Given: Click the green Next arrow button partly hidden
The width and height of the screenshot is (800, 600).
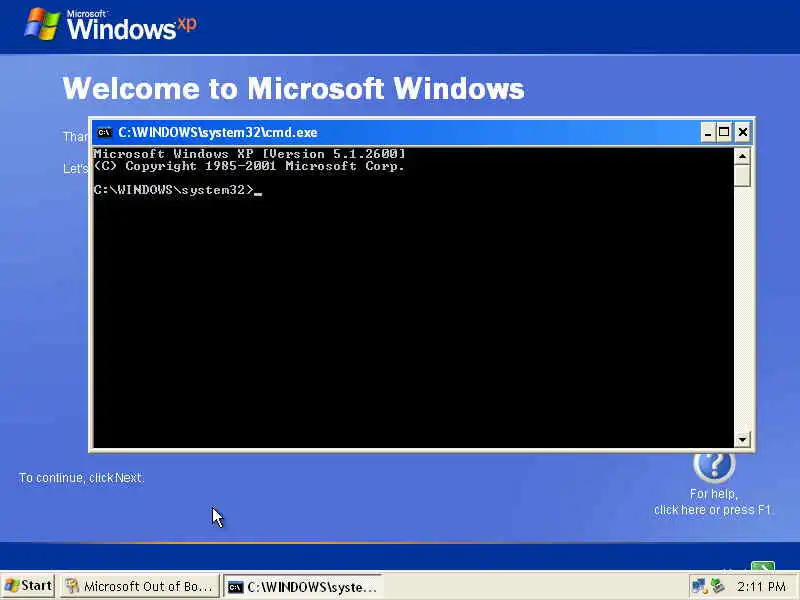Looking at the screenshot, I should coord(763,565).
